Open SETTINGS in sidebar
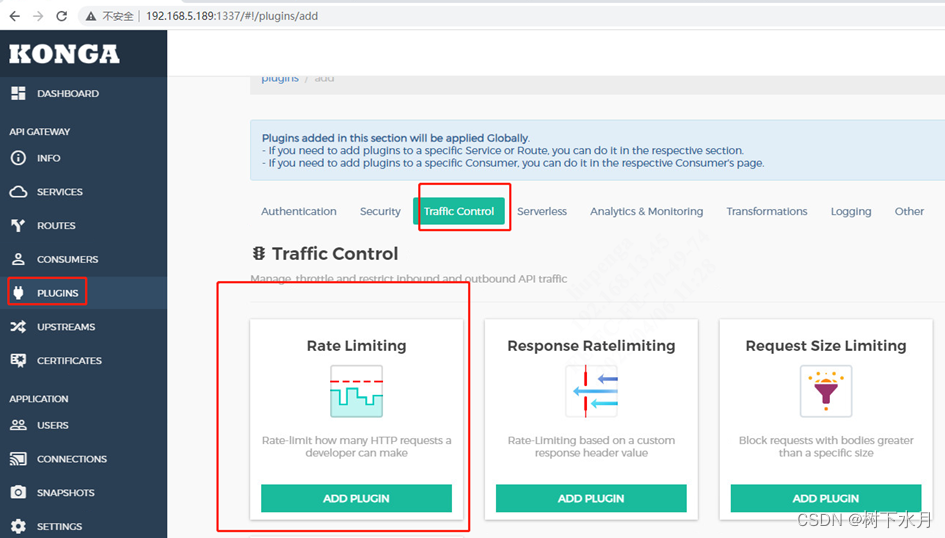This screenshot has height=538, width=945. (59, 526)
